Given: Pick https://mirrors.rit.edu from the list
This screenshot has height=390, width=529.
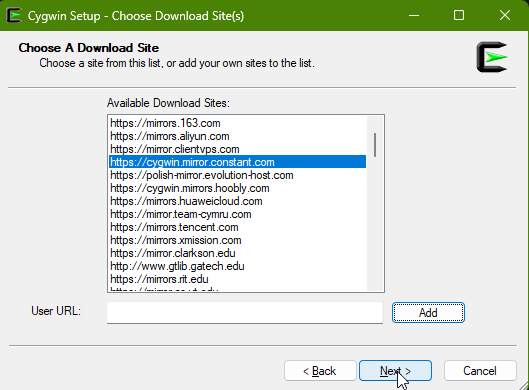Looking at the screenshot, I should point(238,279).
